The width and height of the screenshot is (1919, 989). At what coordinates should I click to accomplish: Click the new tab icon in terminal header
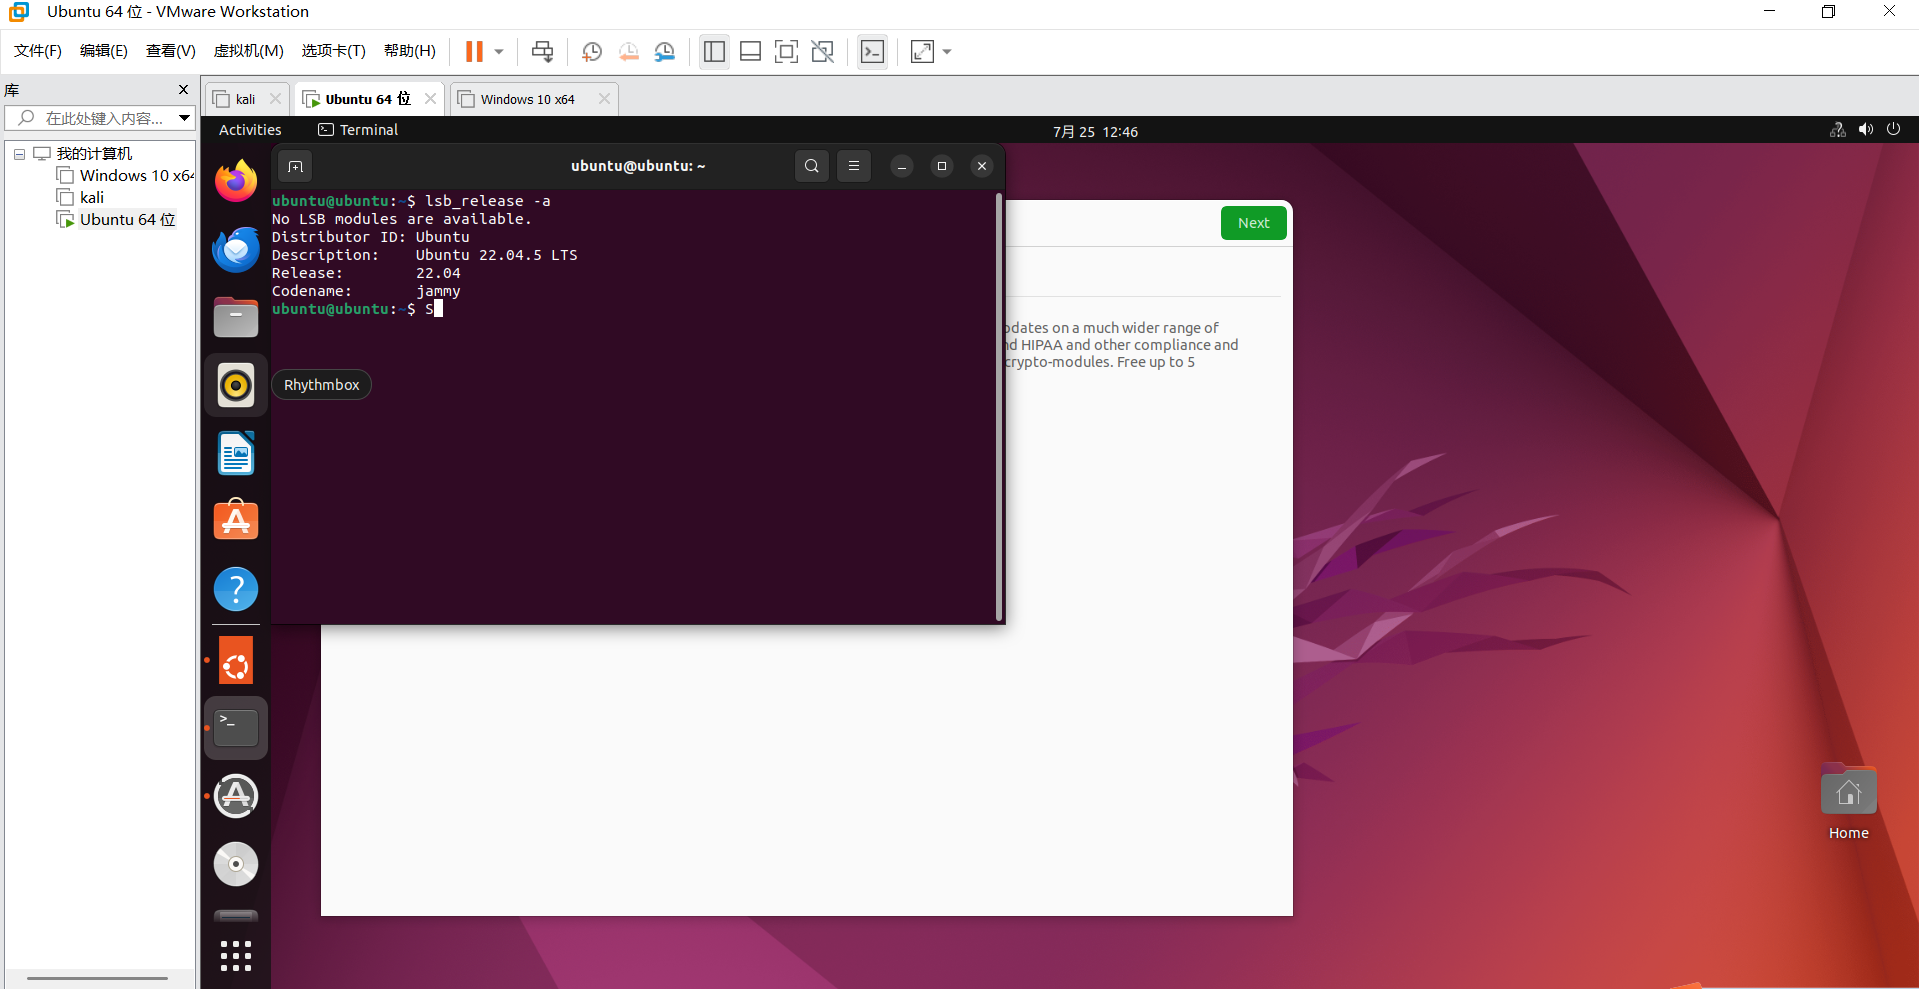click(295, 166)
